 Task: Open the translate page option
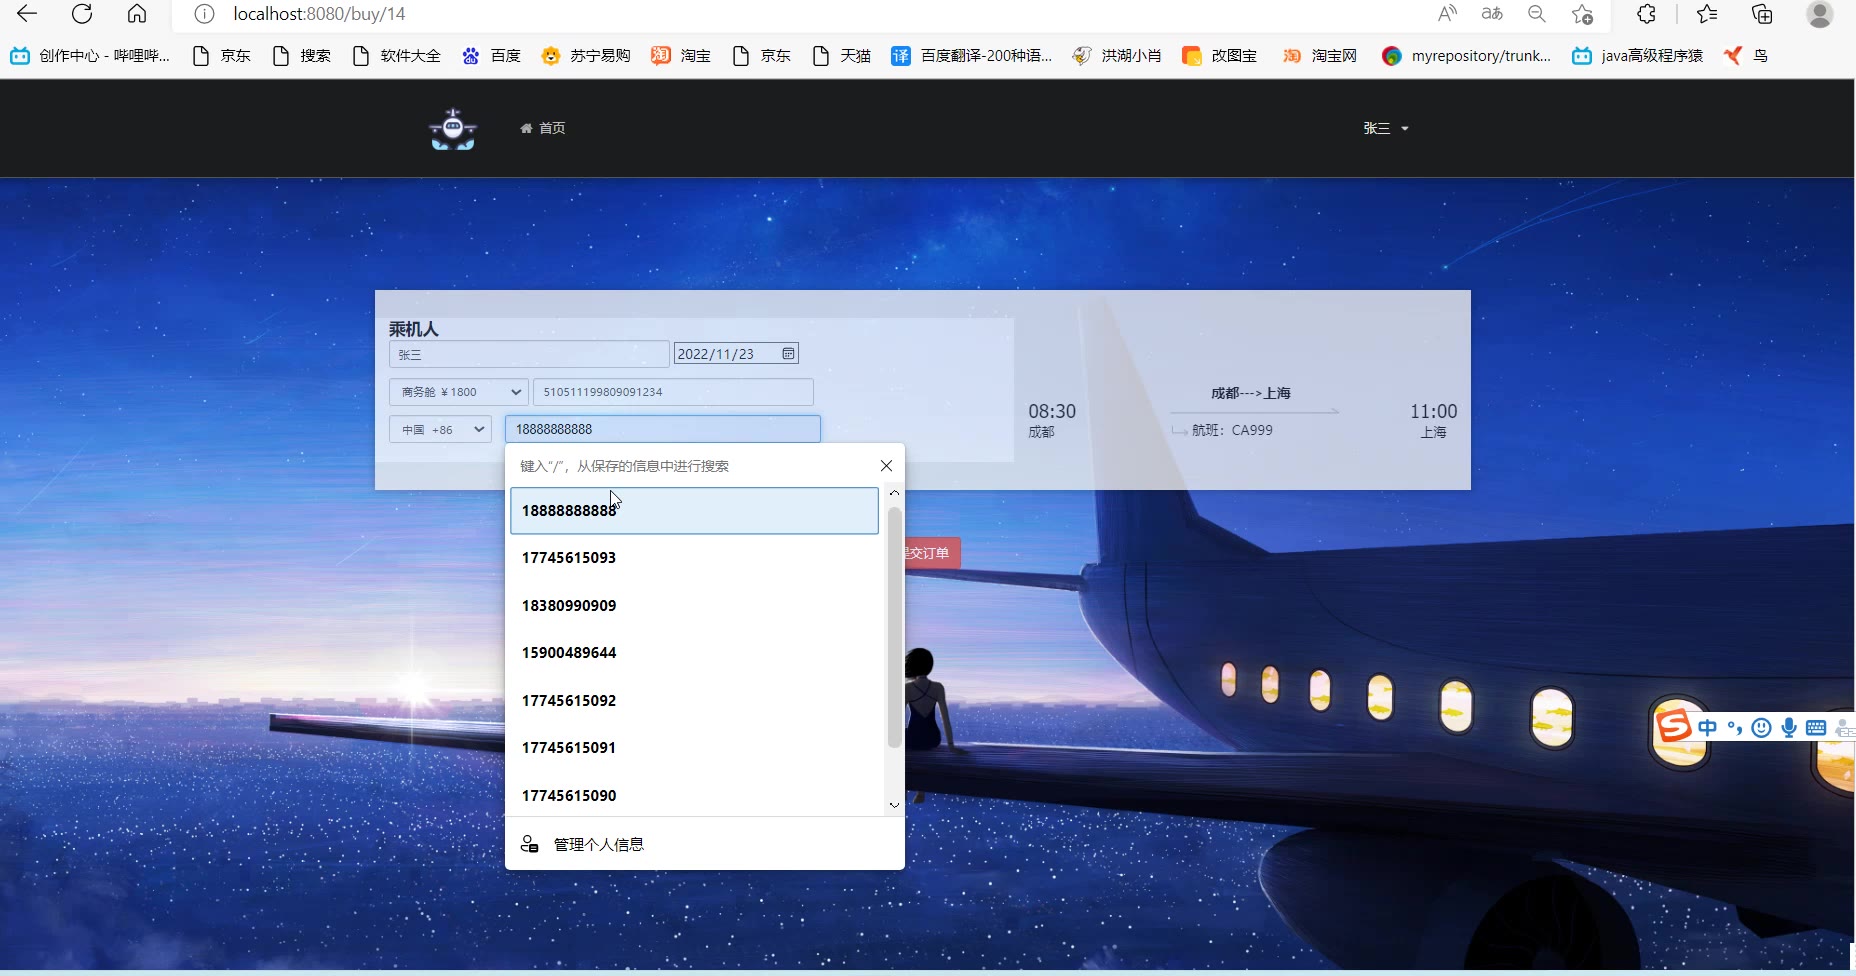[1492, 14]
